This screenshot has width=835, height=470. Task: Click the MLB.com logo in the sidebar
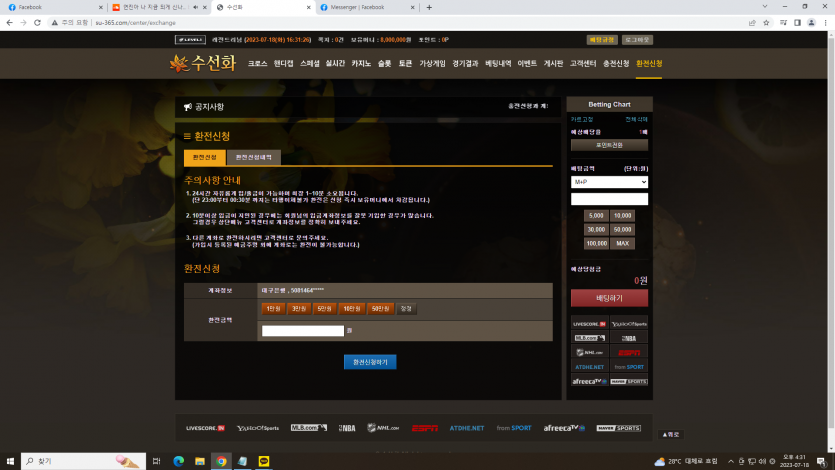click(589, 338)
